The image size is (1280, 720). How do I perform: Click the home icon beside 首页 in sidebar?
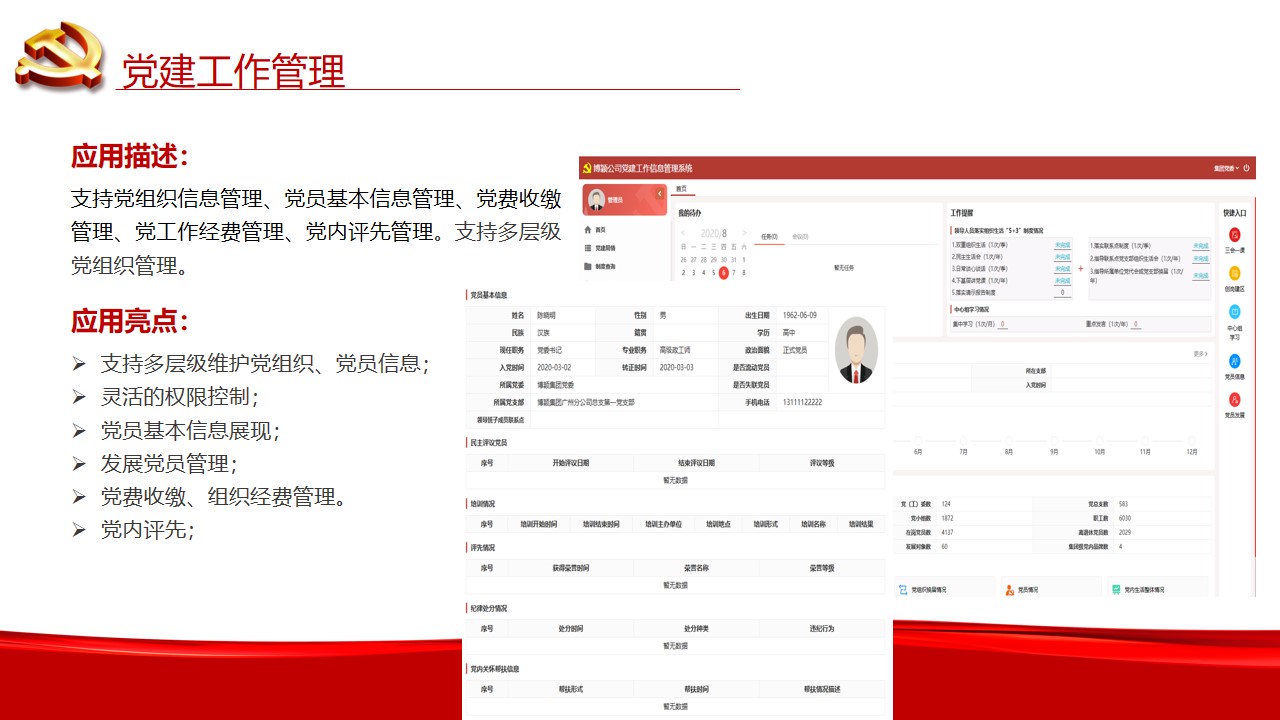click(588, 230)
